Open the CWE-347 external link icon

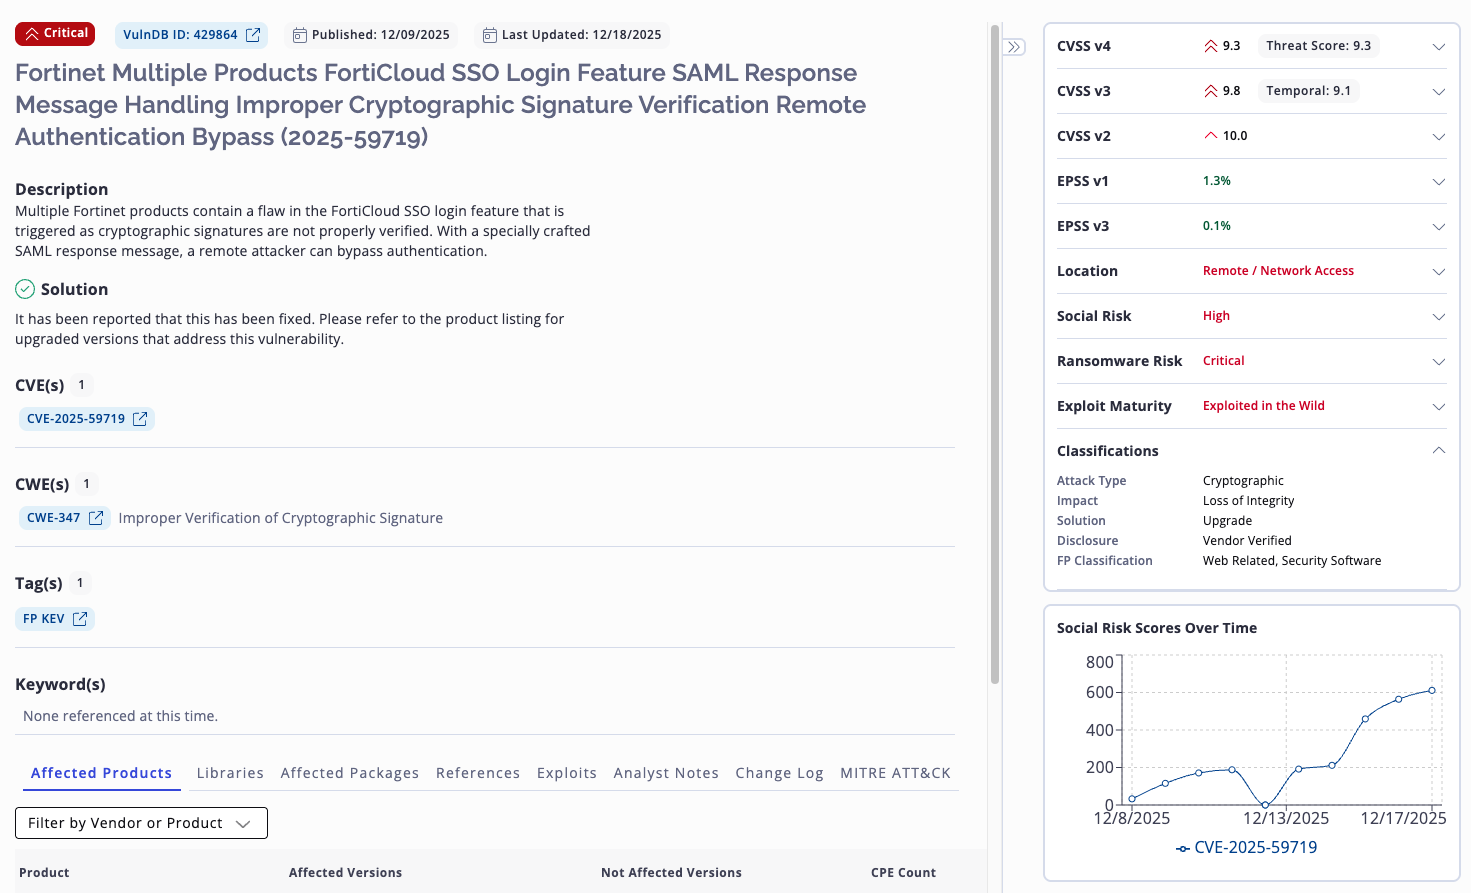96,518
